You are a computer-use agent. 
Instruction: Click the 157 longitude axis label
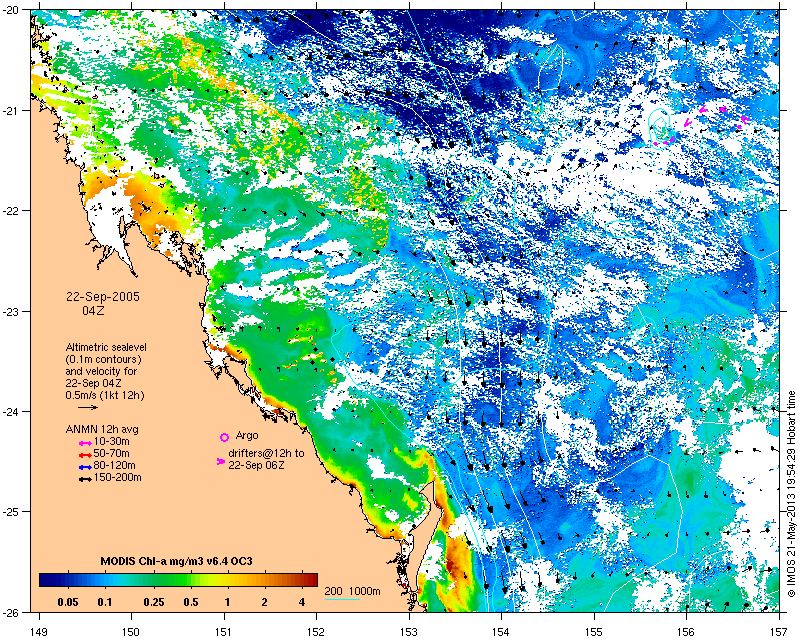coord(779,631)
